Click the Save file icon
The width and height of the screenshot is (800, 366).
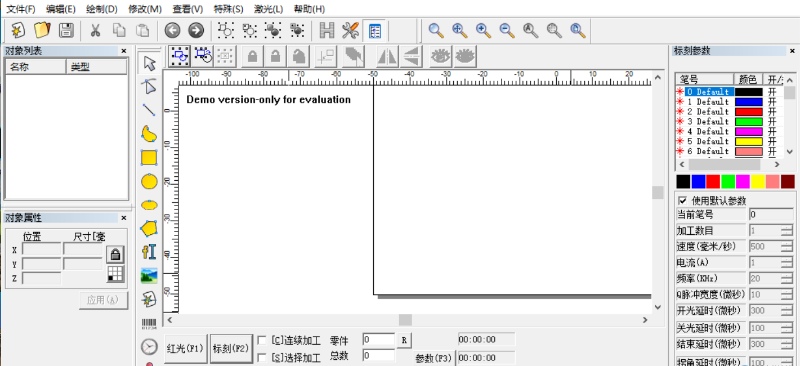67,31
